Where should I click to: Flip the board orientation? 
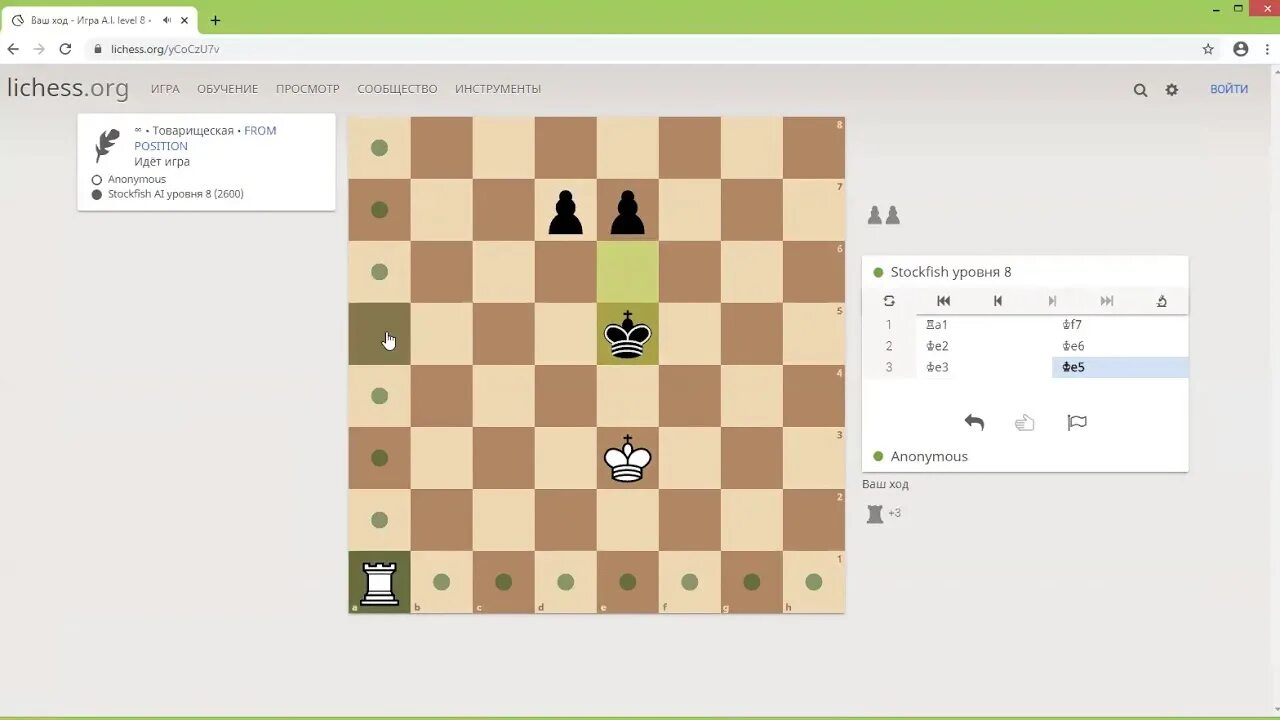(x=889, y=301)
